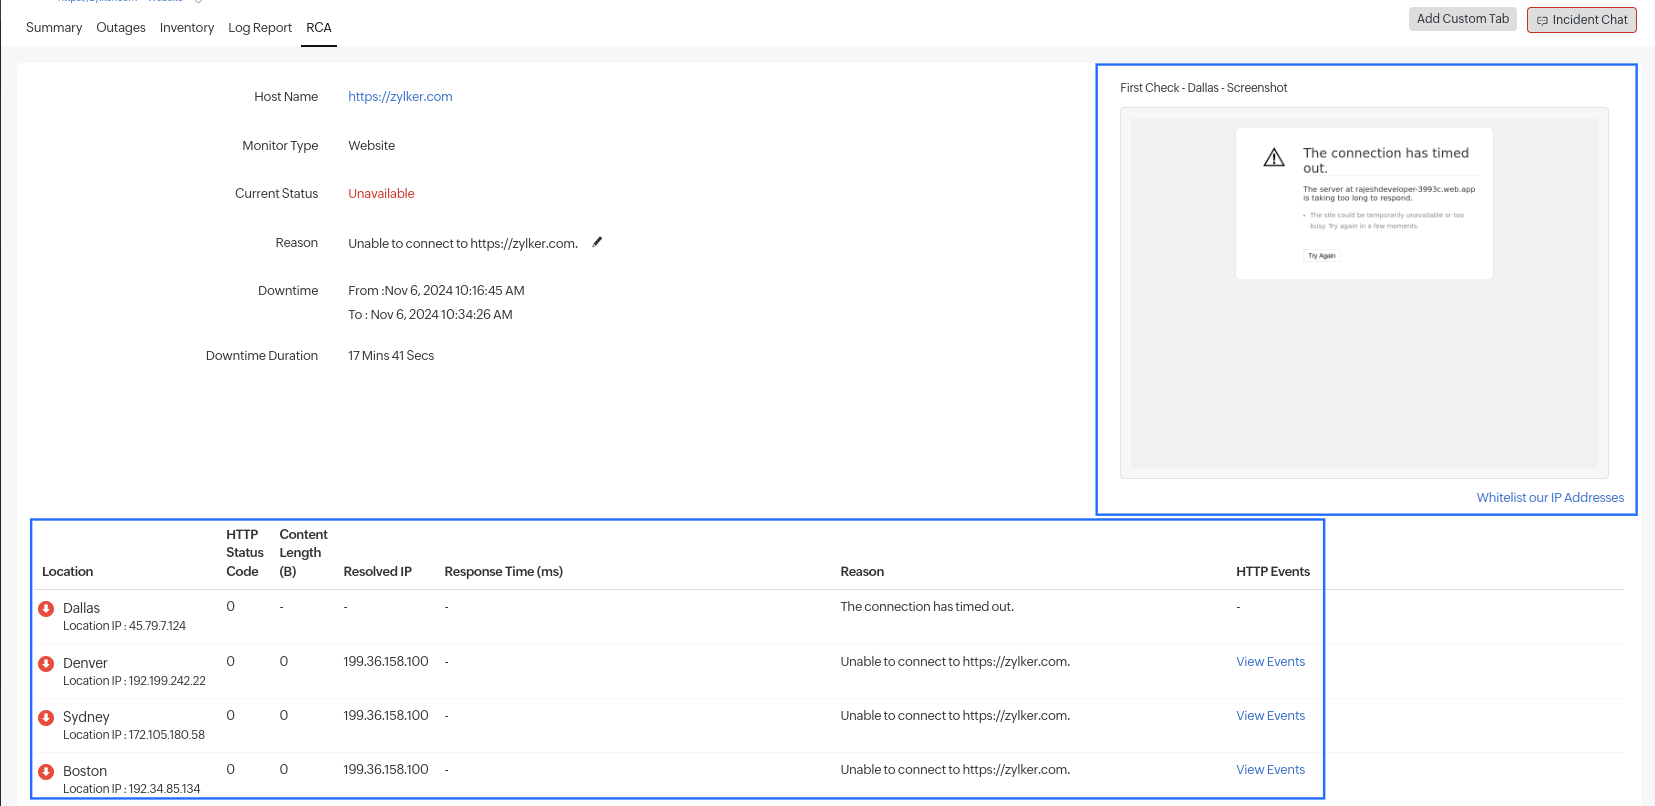Image resolution: width=1655 pixels, height=806 pixels.
Task: Click the To : Nov 6, 2024 10:34:26 AM value
Action: coord(430,314)
